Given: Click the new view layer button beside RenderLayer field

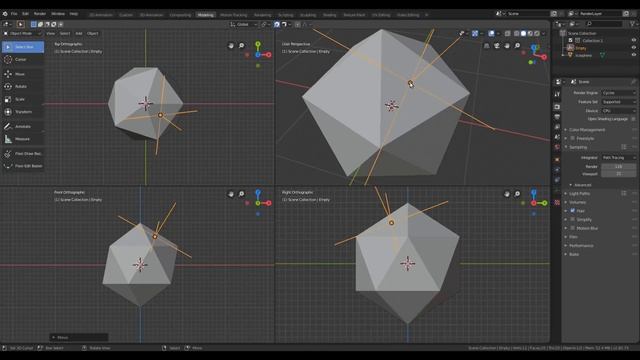Looking at the screenshot, I should (626, 13).
